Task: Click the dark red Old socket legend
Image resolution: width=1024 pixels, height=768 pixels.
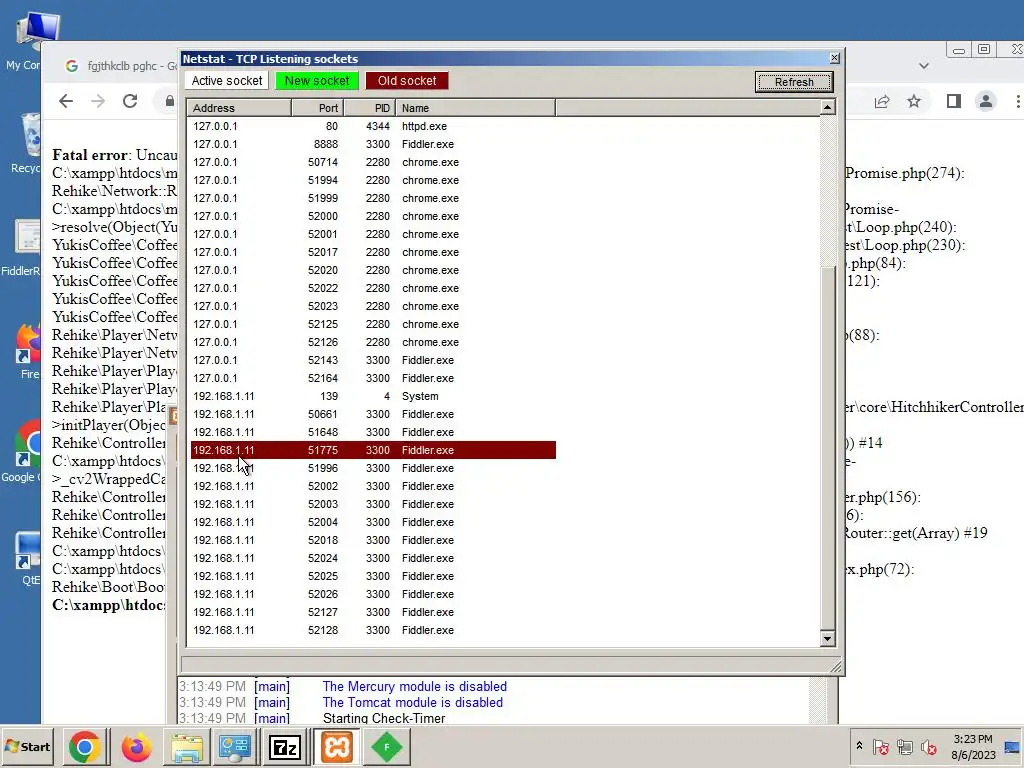Action: point(407,80)
